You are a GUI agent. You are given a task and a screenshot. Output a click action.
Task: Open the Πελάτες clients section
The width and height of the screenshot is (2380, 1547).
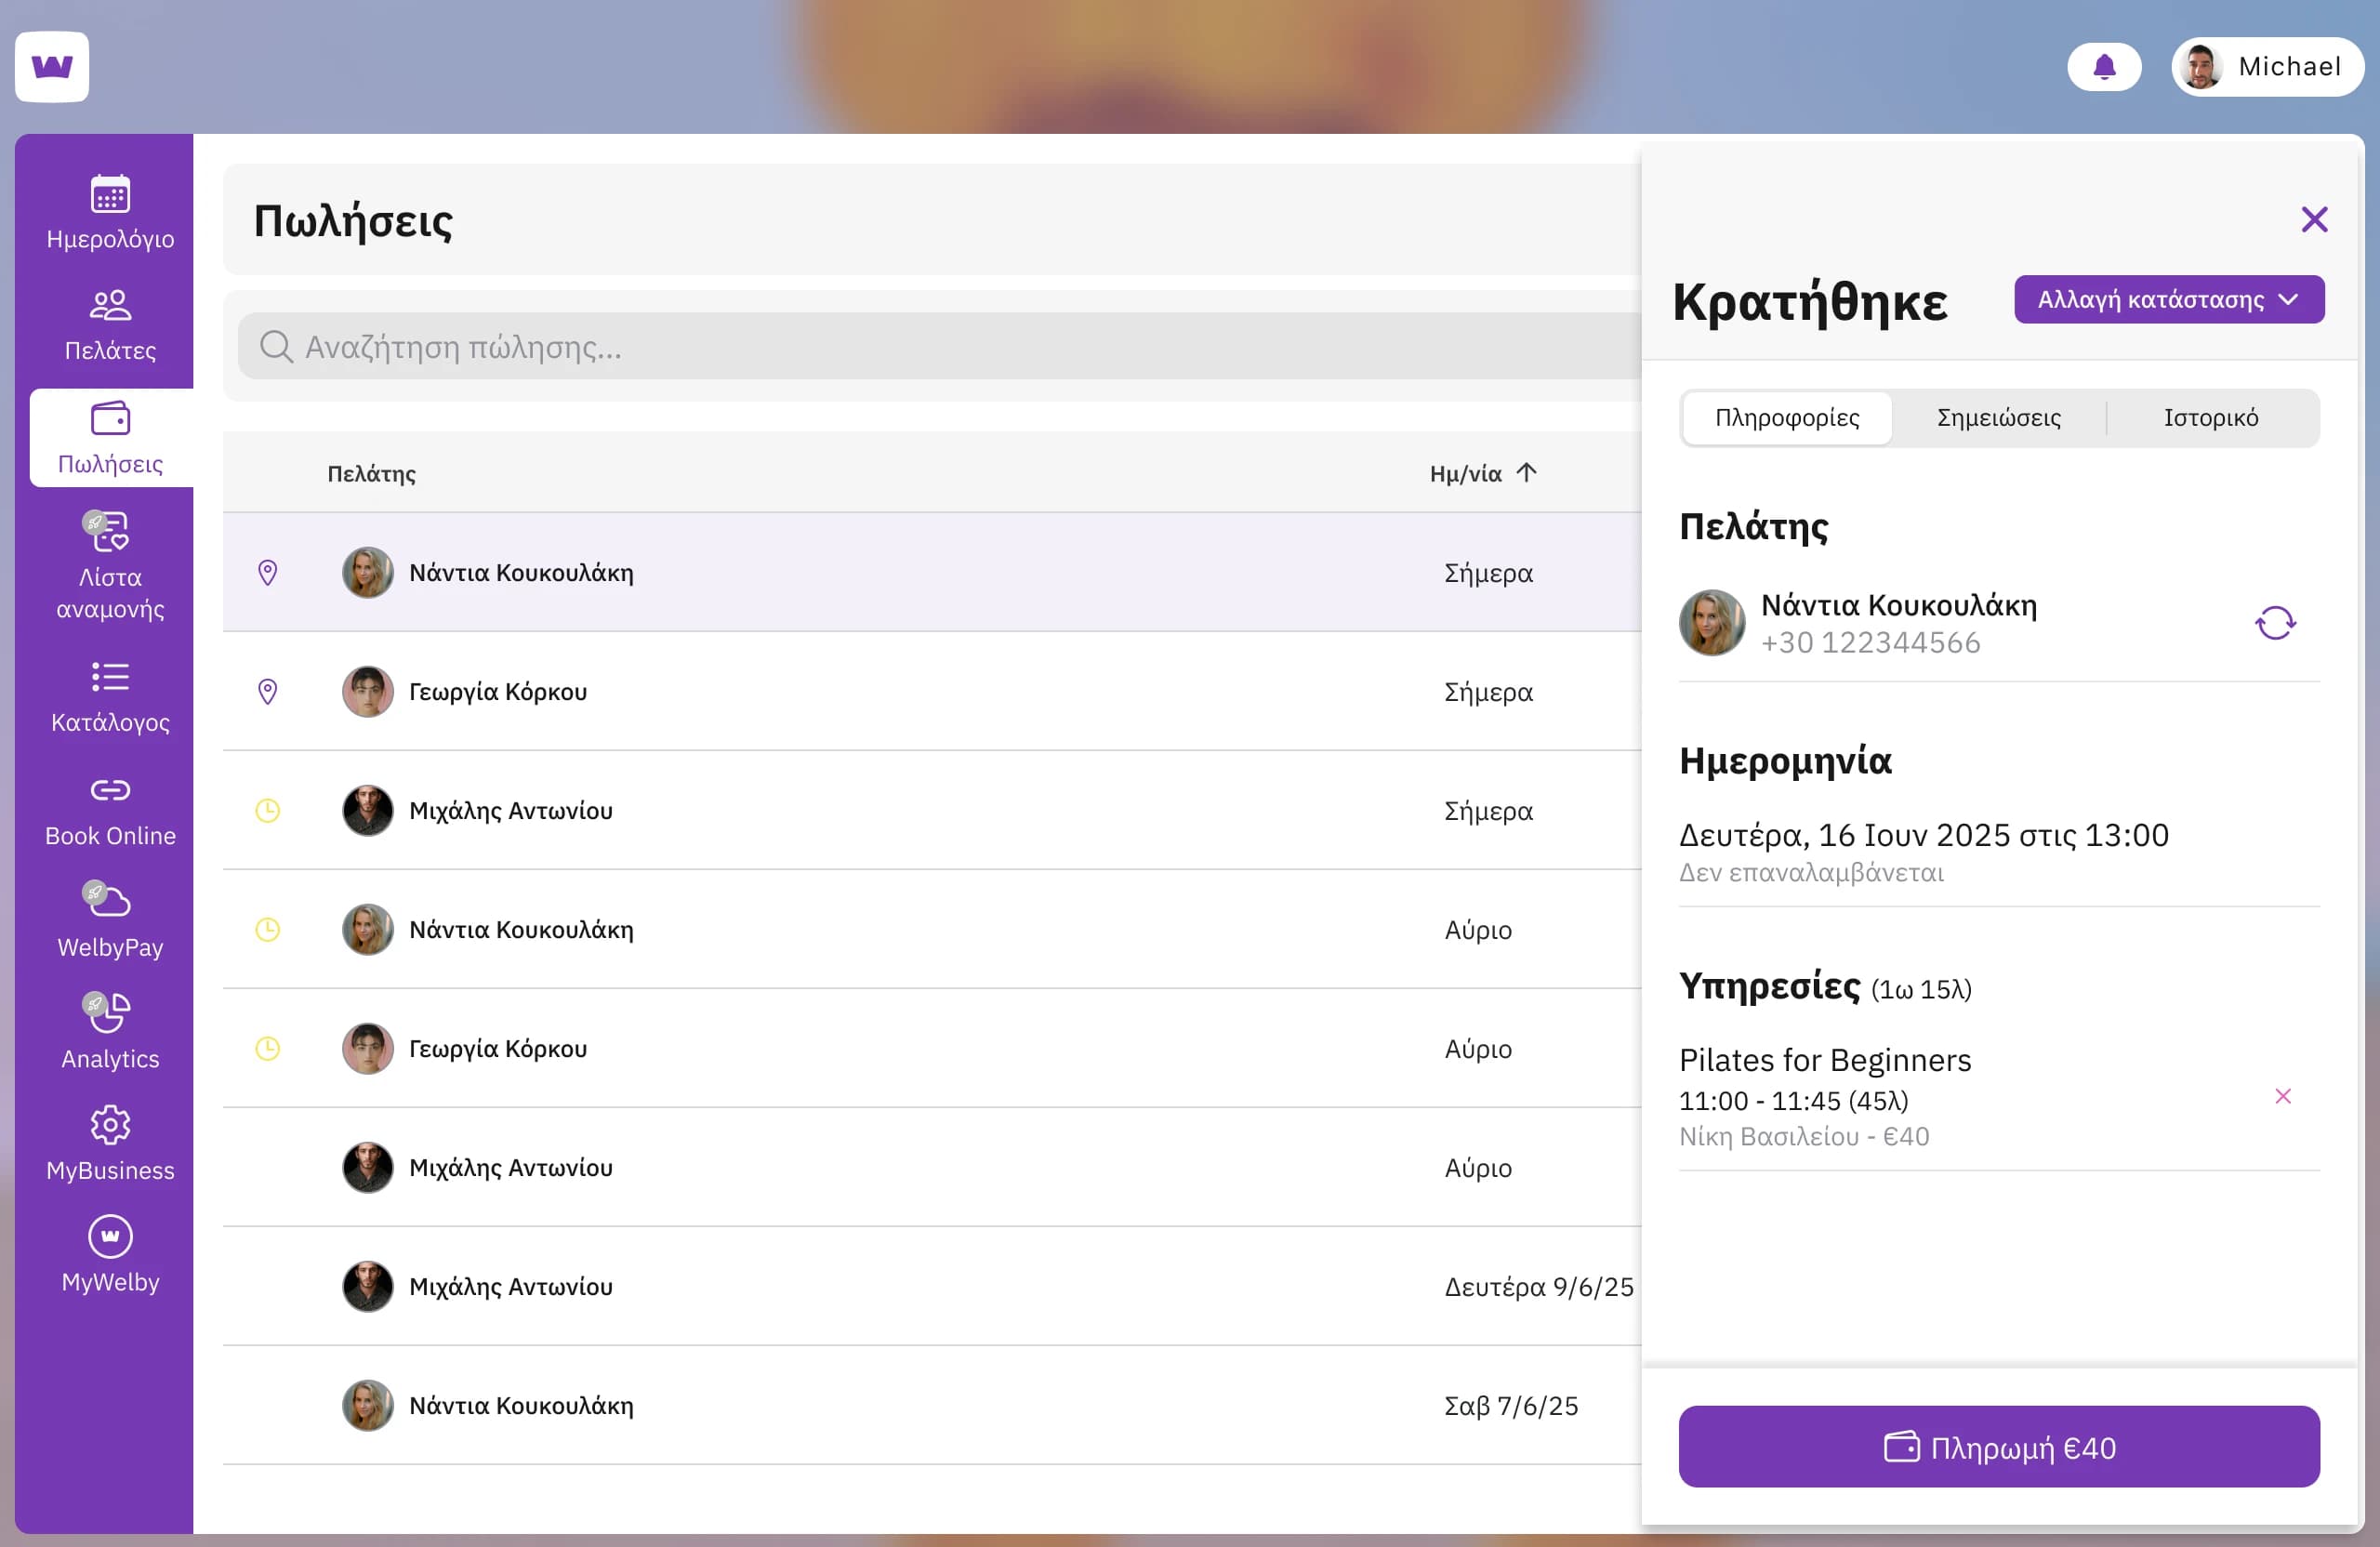[x=110, y=325]
